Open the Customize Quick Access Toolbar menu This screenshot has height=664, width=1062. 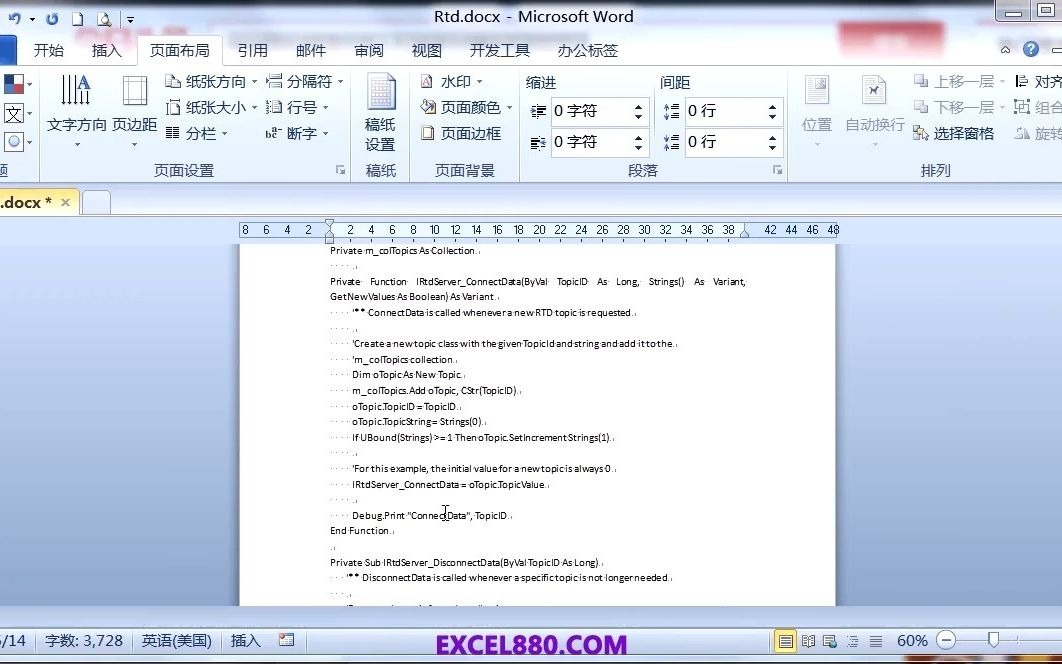point(130,17)
